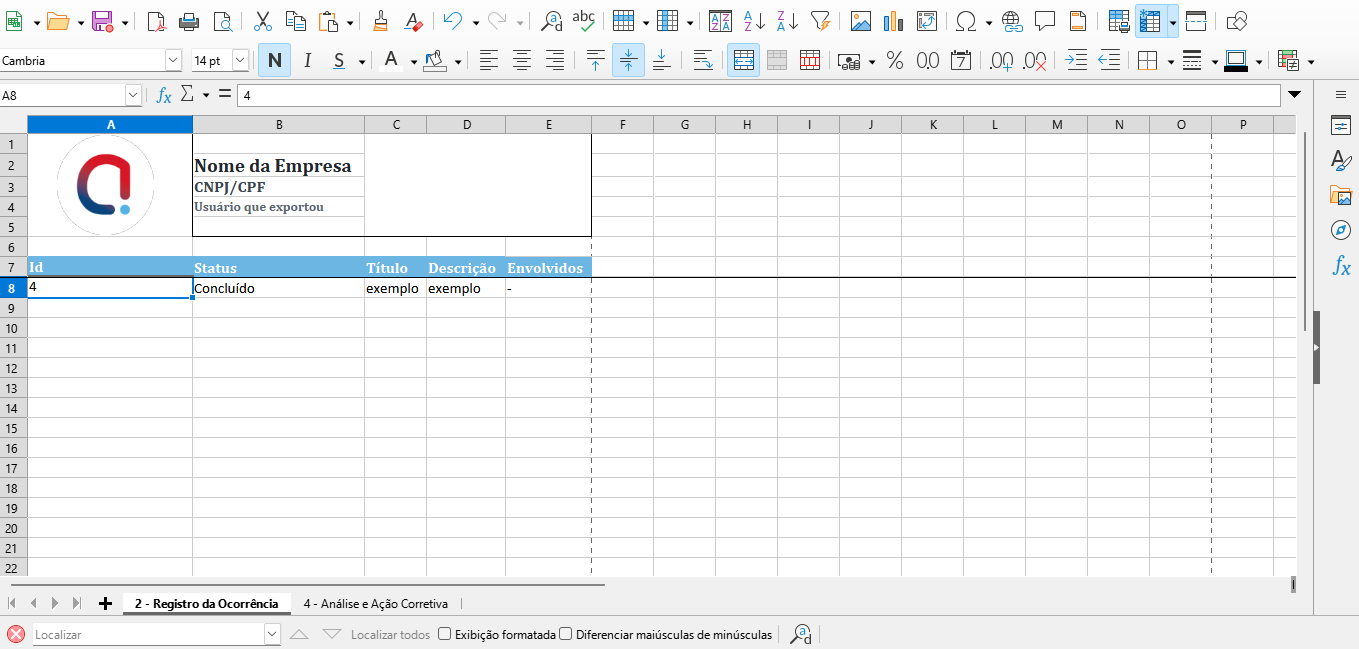Select the 2 - Registro da Ocorrência tab
The width and height of the screenshot is (1359, 649).
[206, 604]
